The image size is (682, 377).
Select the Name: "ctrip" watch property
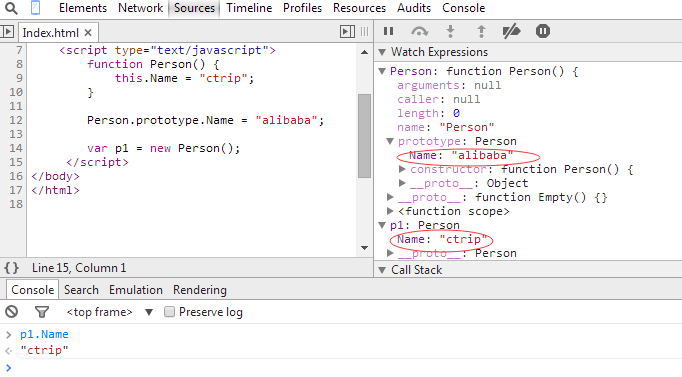(441, 239)
